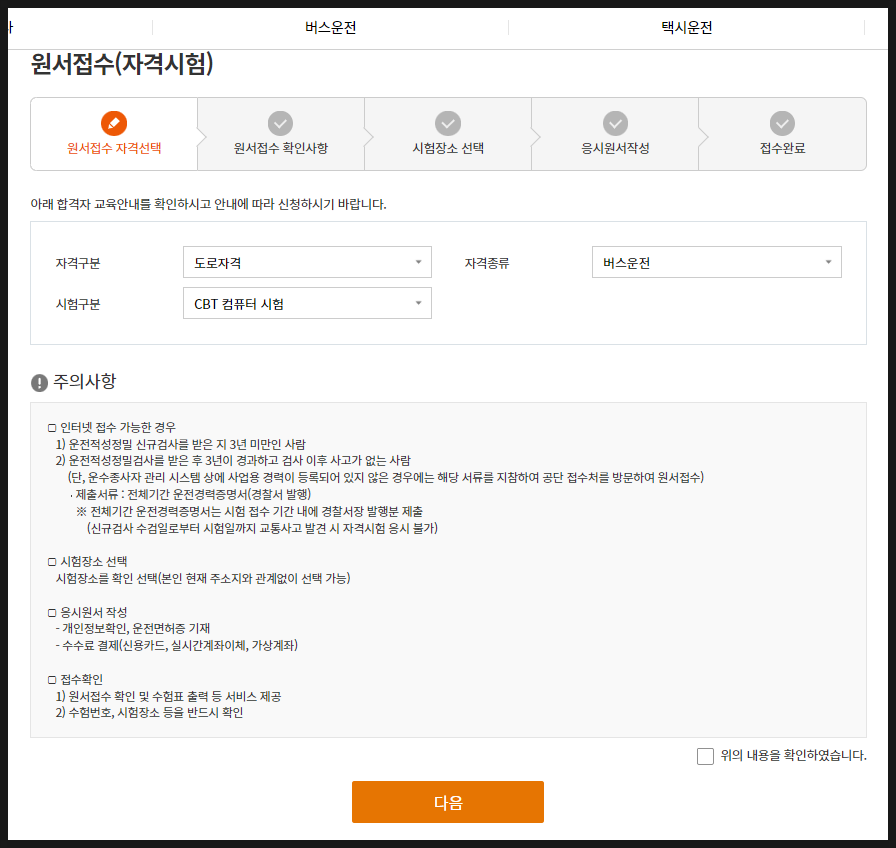896x848 pixels.
Task: Click the 수수료 결제(신용카드...) line
Action: point(177,646)
